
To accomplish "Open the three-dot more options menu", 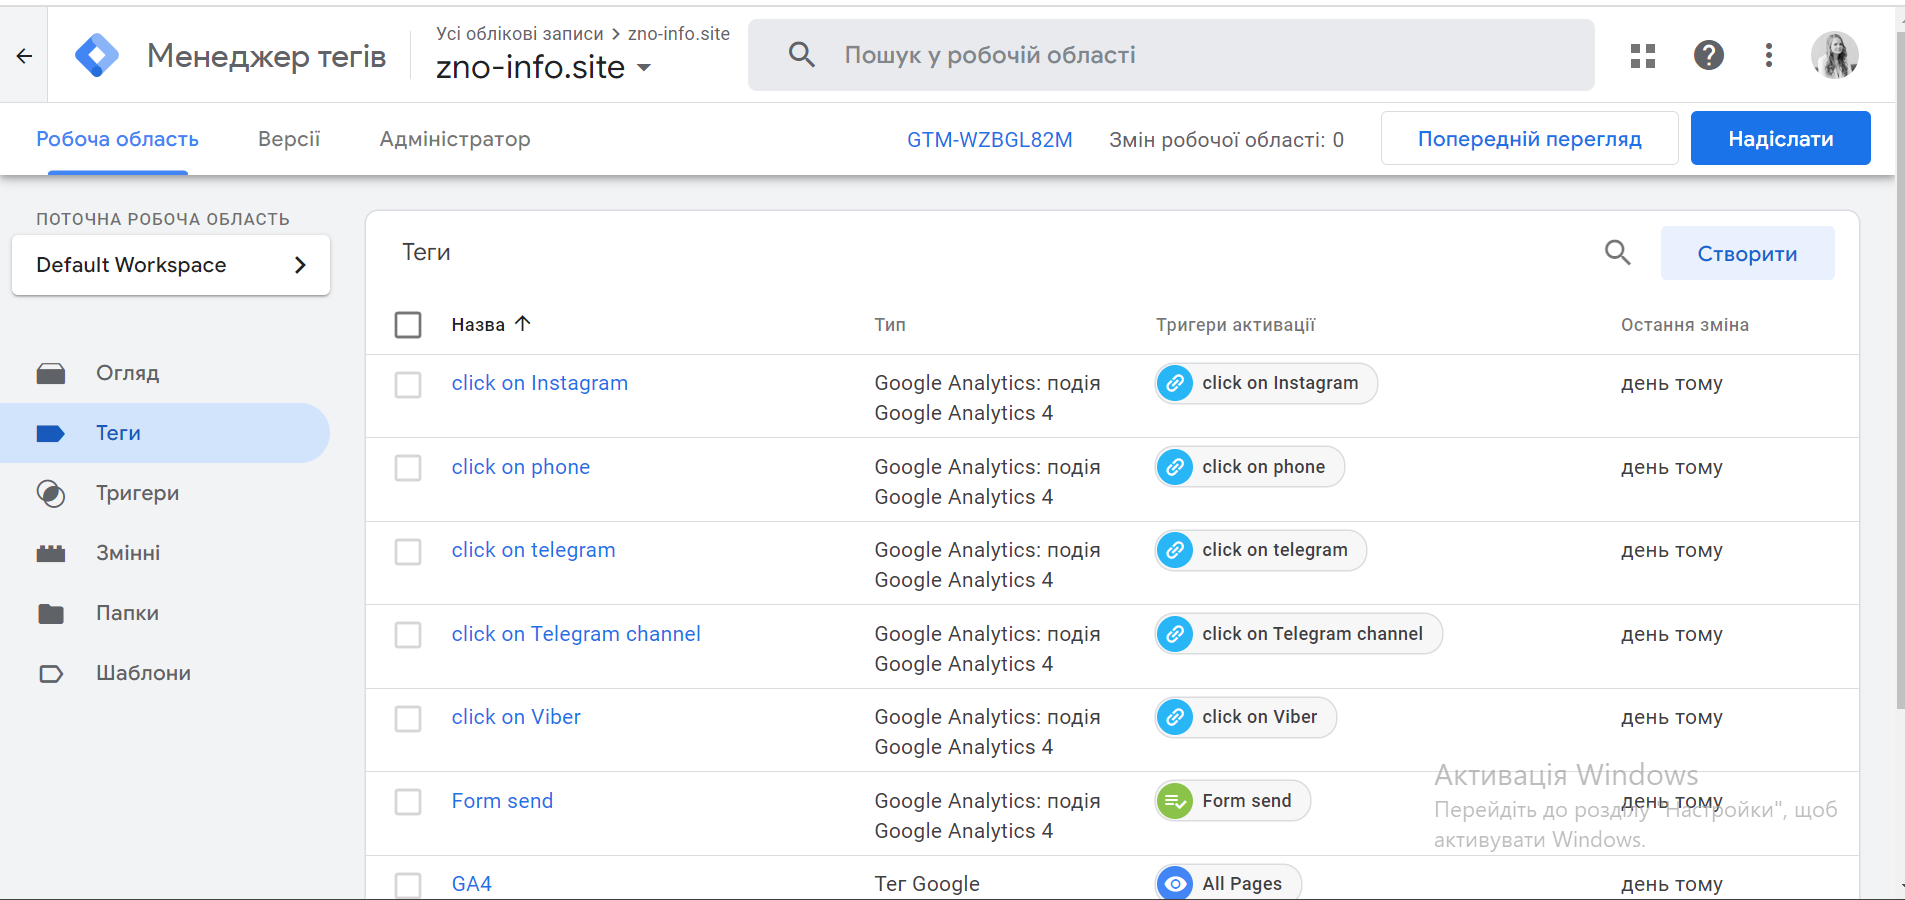I will click(x=1769, y=55).
